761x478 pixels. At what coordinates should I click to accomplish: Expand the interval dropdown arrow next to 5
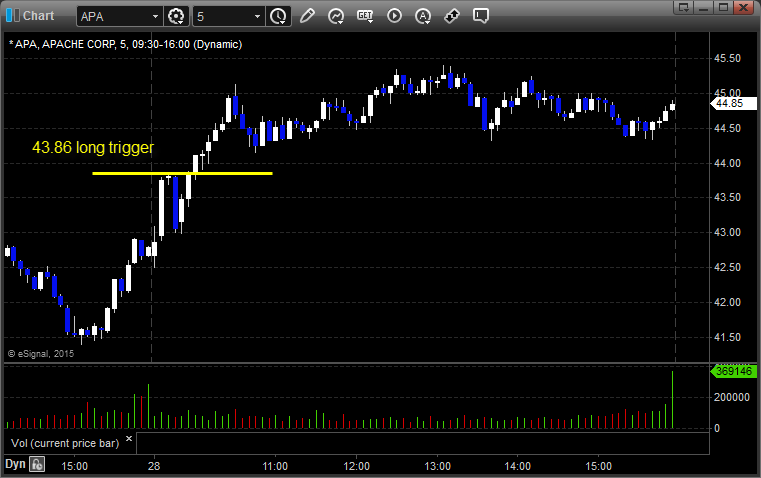pos(257,16)
